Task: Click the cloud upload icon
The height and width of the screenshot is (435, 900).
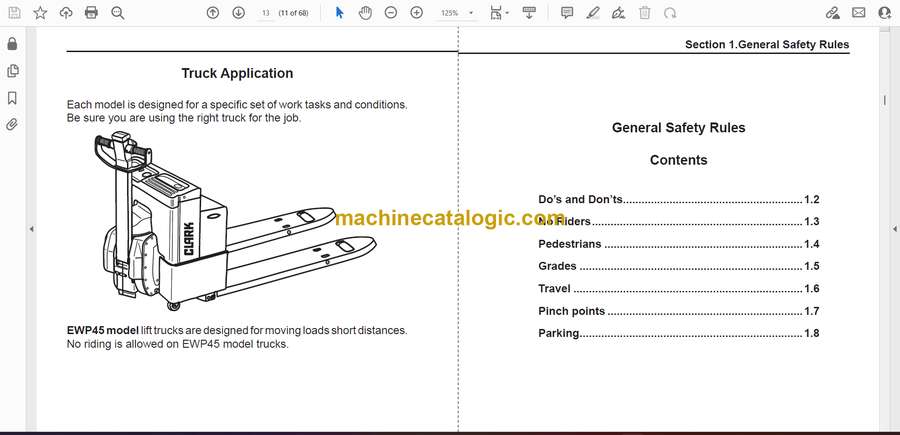Action: [66, 13]
